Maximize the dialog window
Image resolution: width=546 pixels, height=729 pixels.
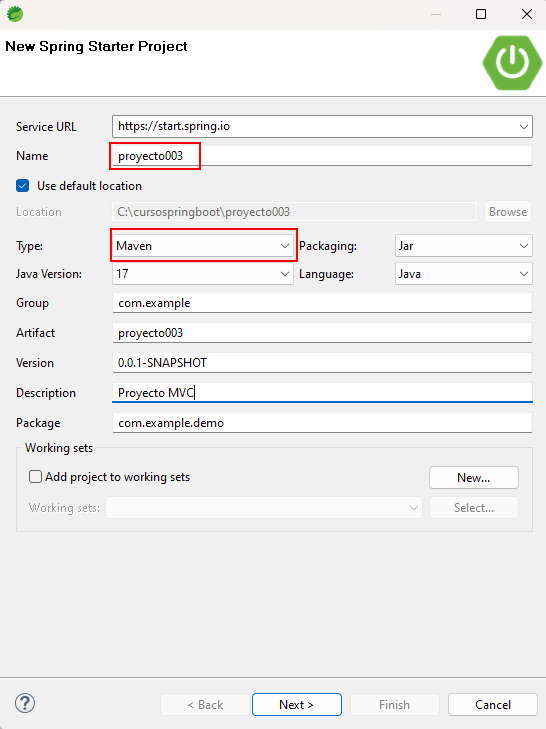point(481,14)
